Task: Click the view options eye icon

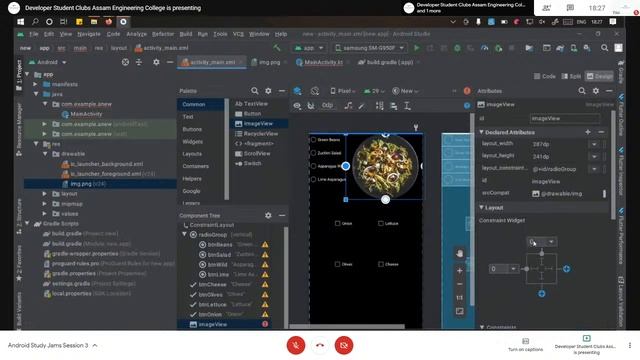Action: 297,106
